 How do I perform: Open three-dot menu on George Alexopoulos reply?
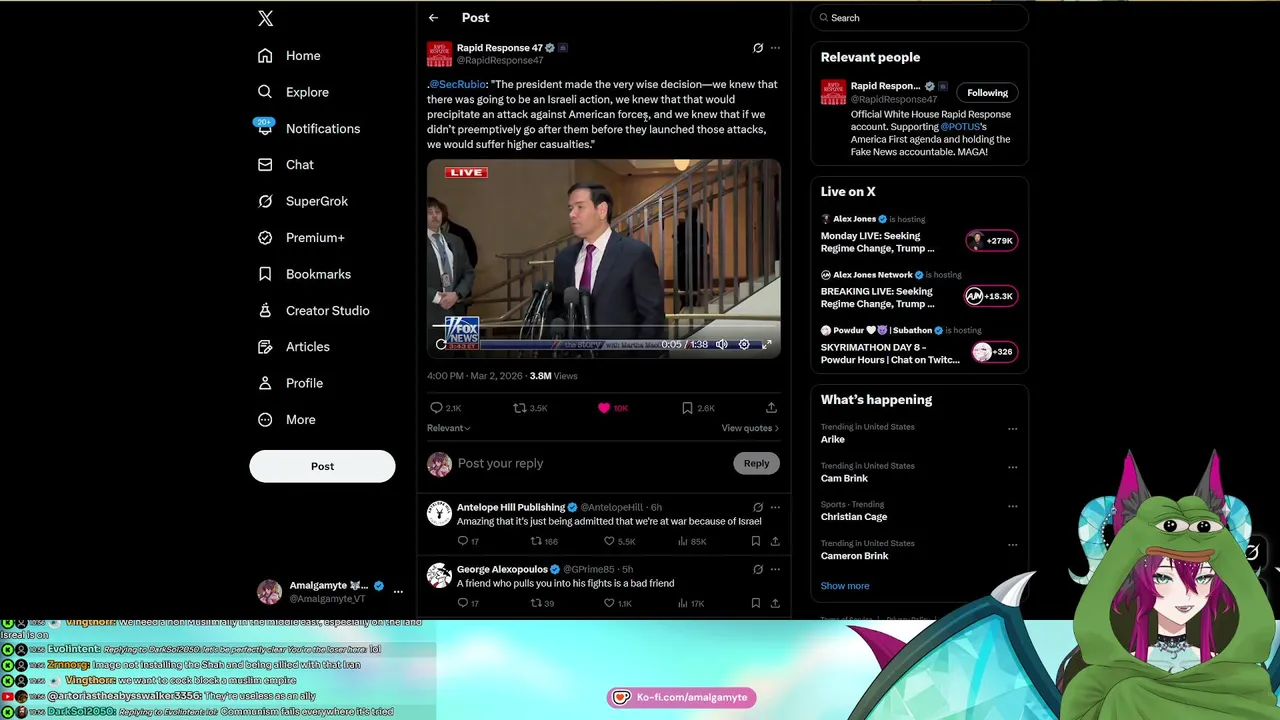775,570
